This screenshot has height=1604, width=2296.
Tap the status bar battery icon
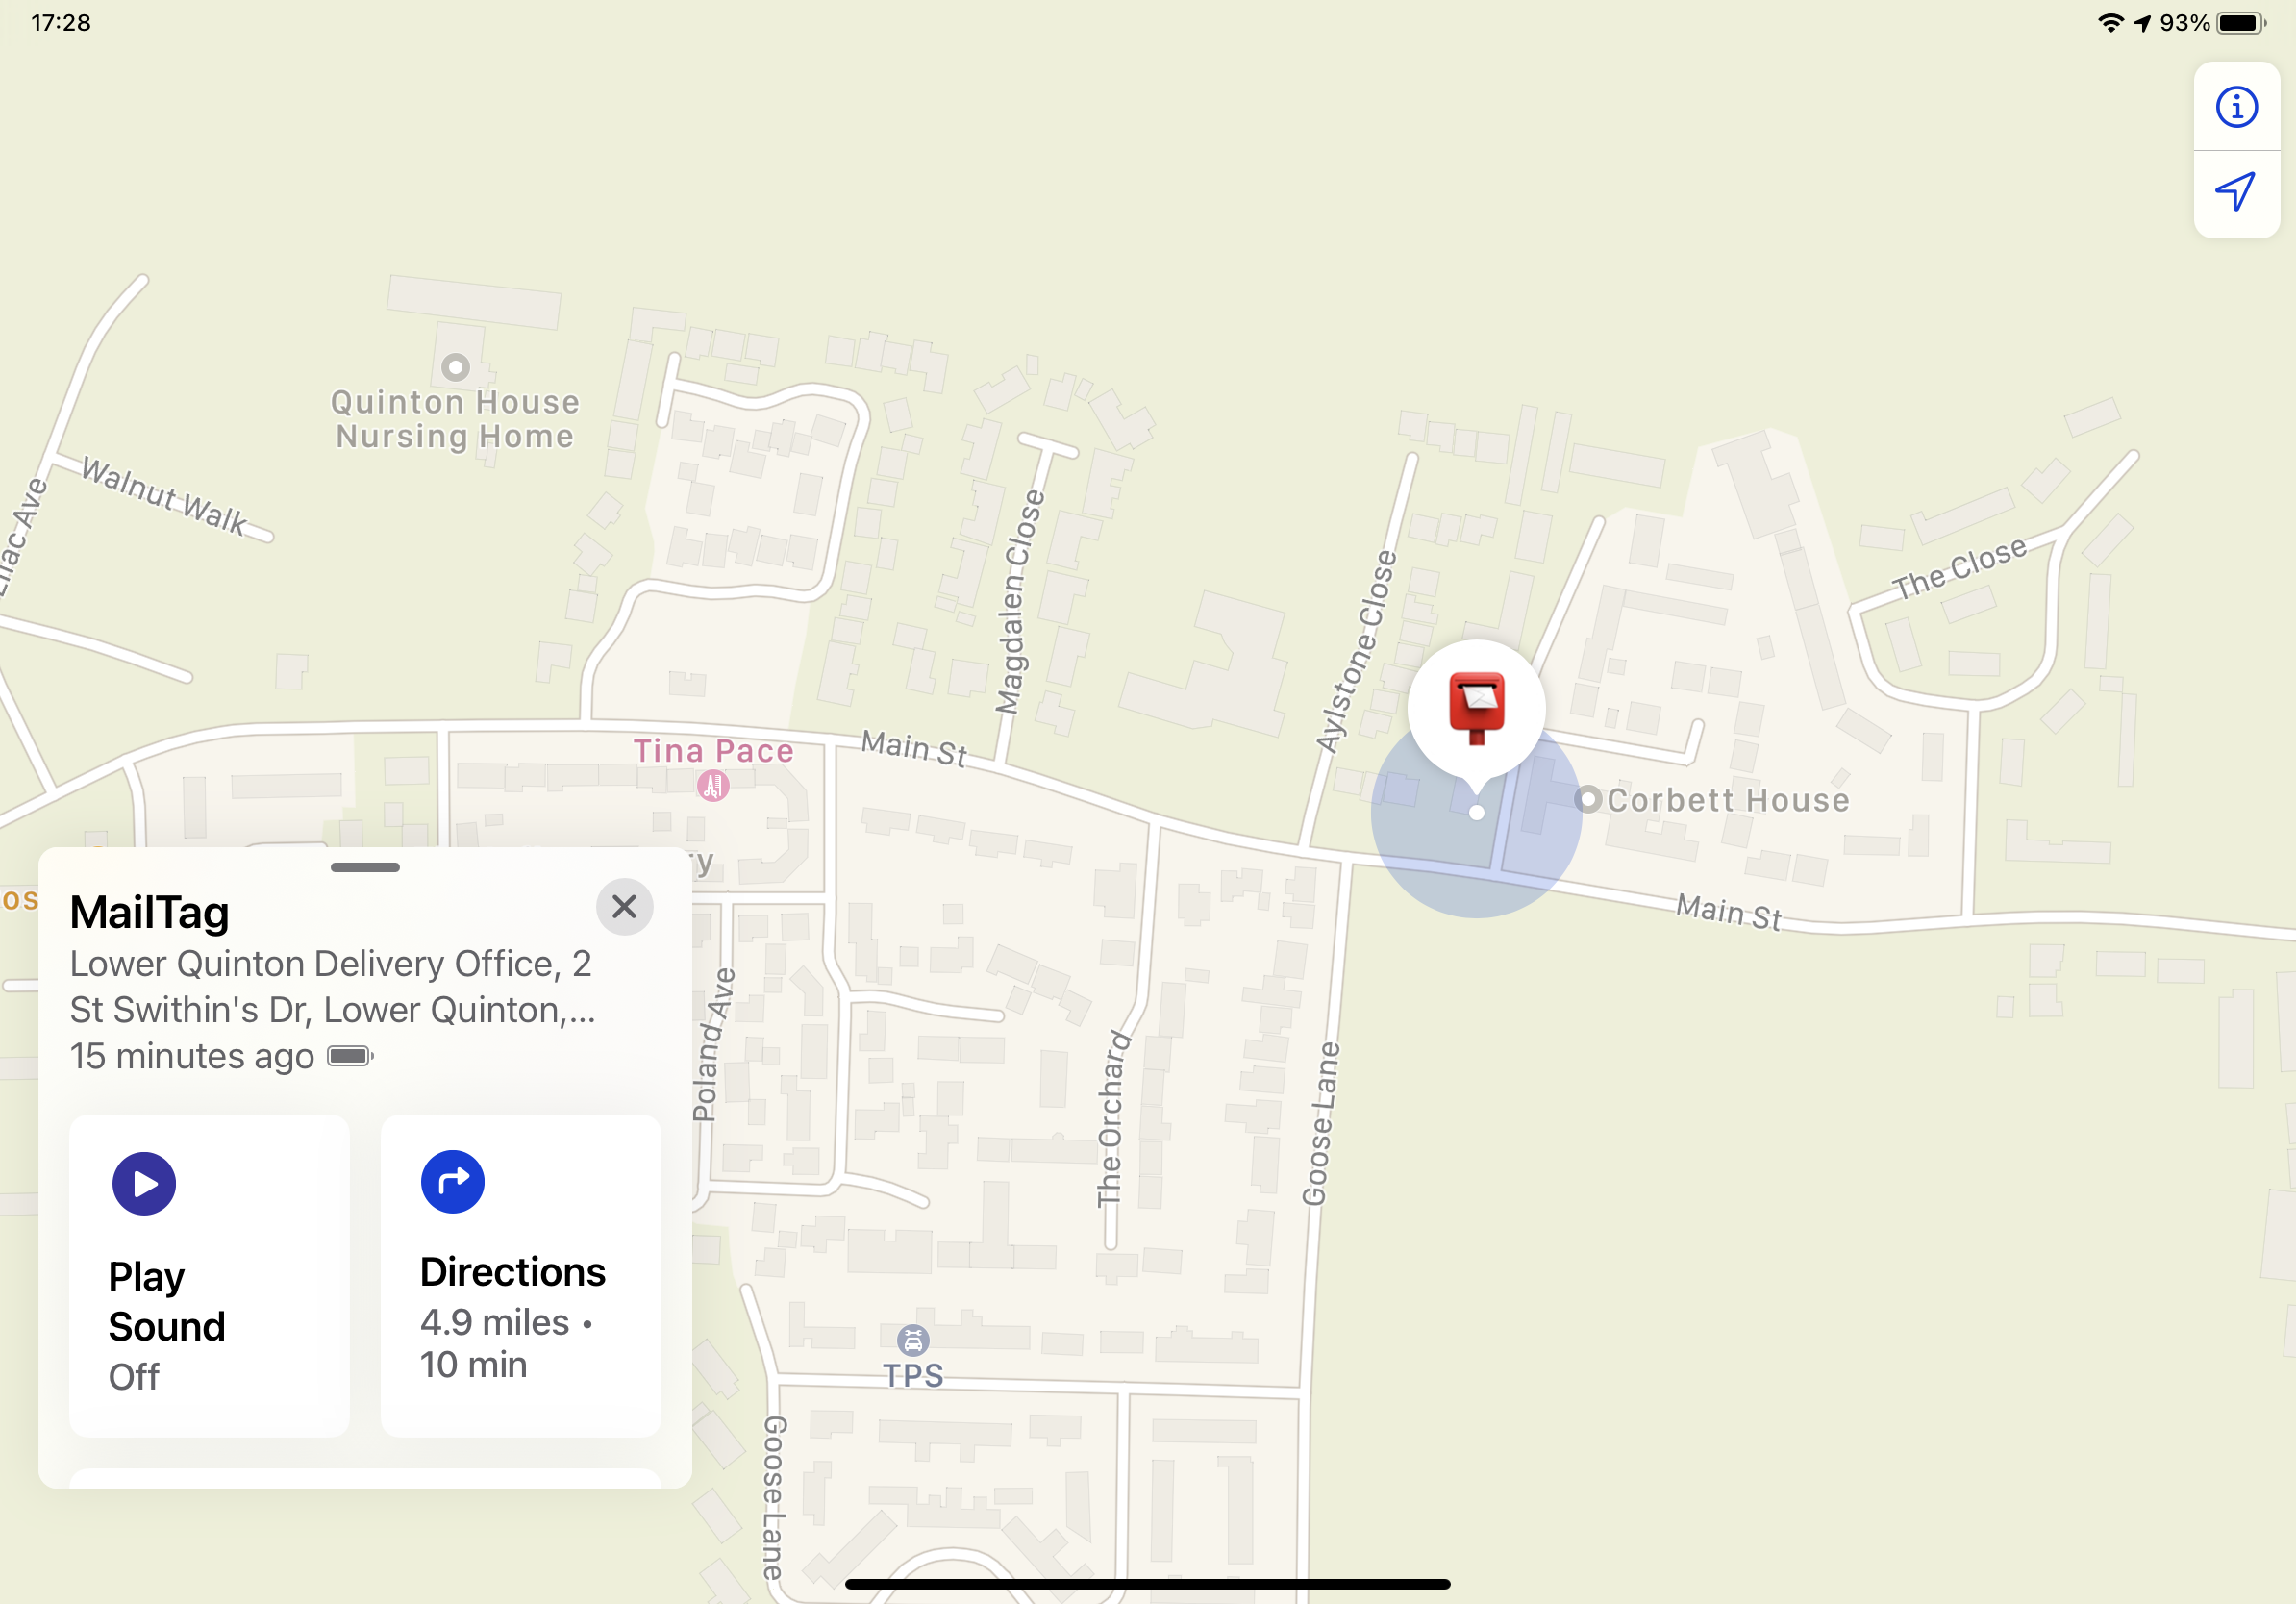tap(2242, 23)
